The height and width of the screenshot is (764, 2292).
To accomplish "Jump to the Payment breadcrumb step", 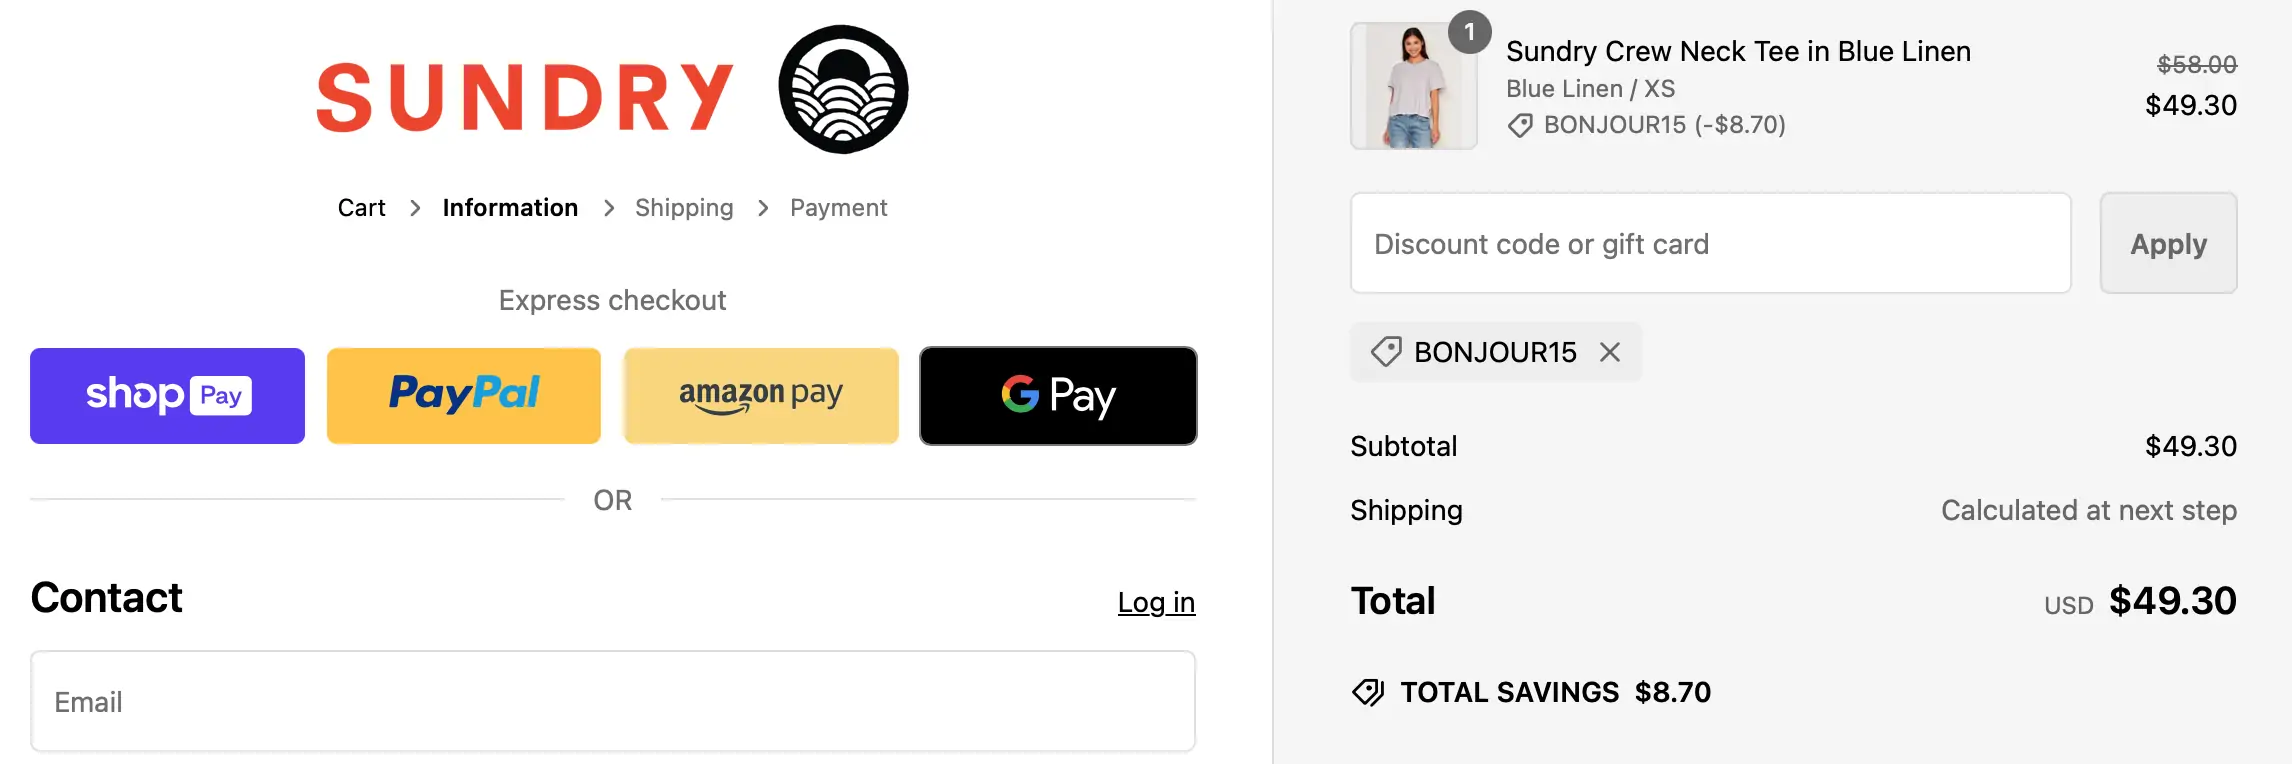I will pos(838,208).
